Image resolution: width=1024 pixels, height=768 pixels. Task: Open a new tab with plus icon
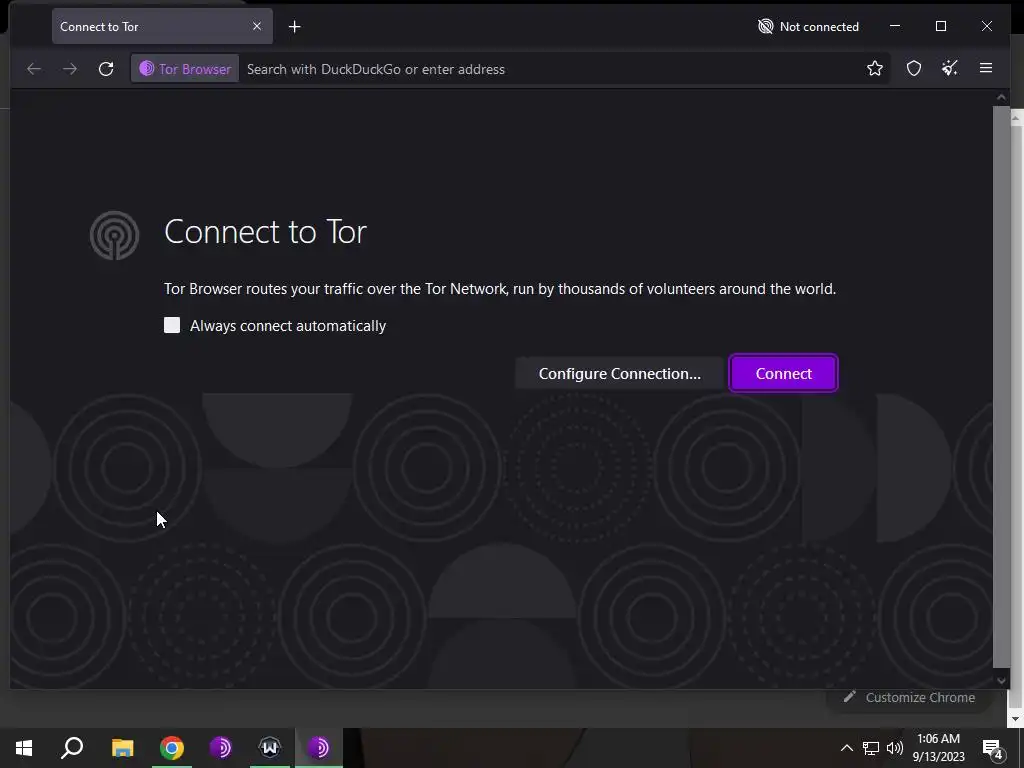pos(295,27)
